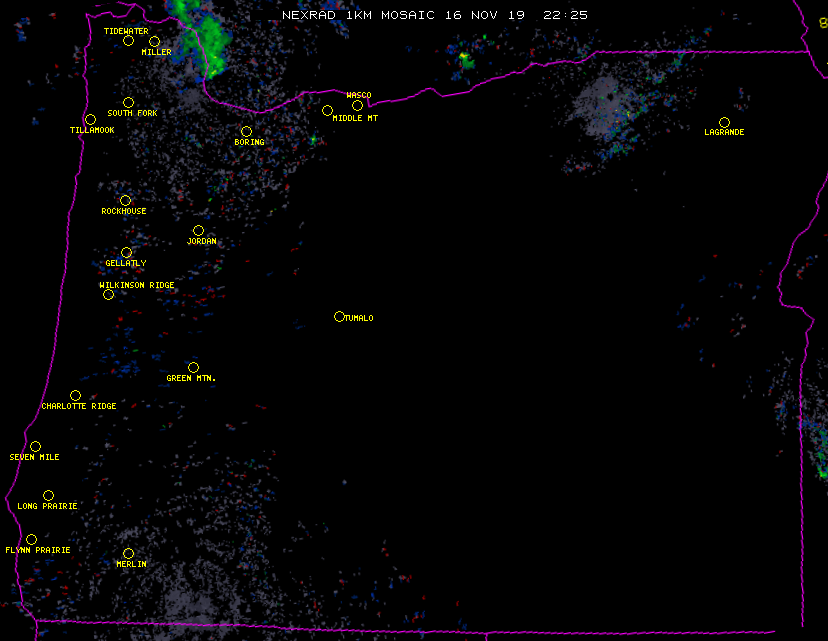
Task: Click the Long Prairie station circle
Action: coord(48,496)
